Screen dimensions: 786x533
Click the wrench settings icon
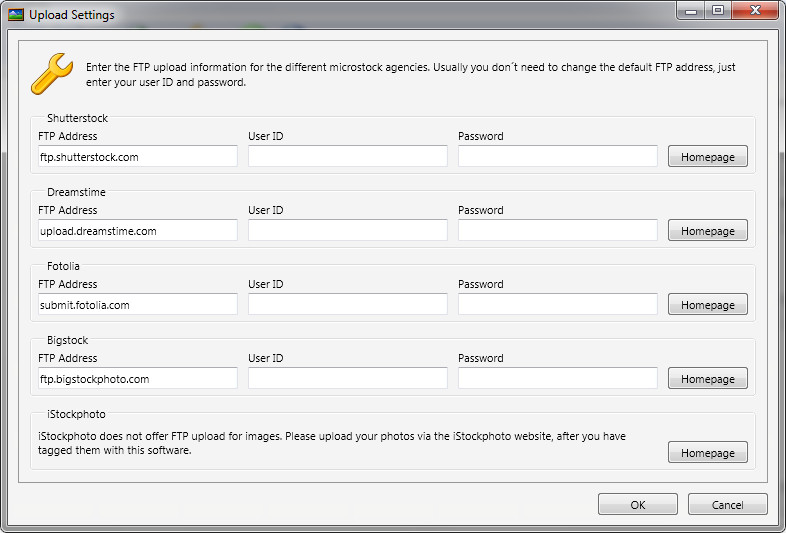[x=51, y=74]
